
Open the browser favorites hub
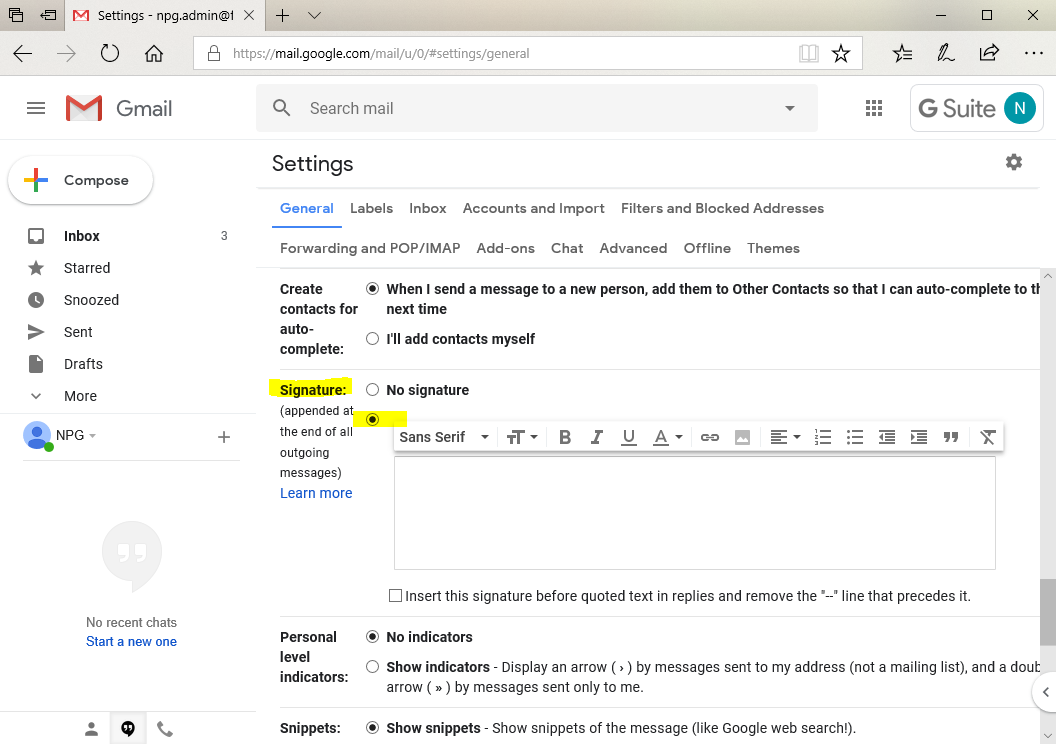(x=902, y=53)
